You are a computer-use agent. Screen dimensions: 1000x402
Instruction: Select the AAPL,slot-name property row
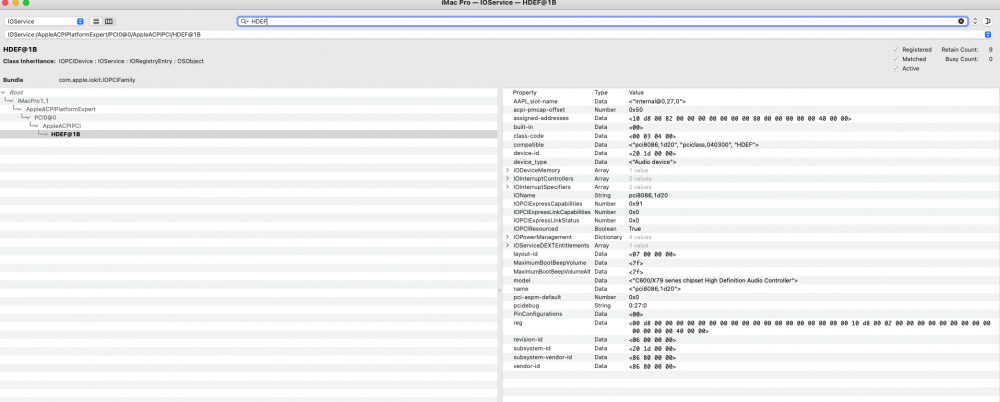pos(751,101)
